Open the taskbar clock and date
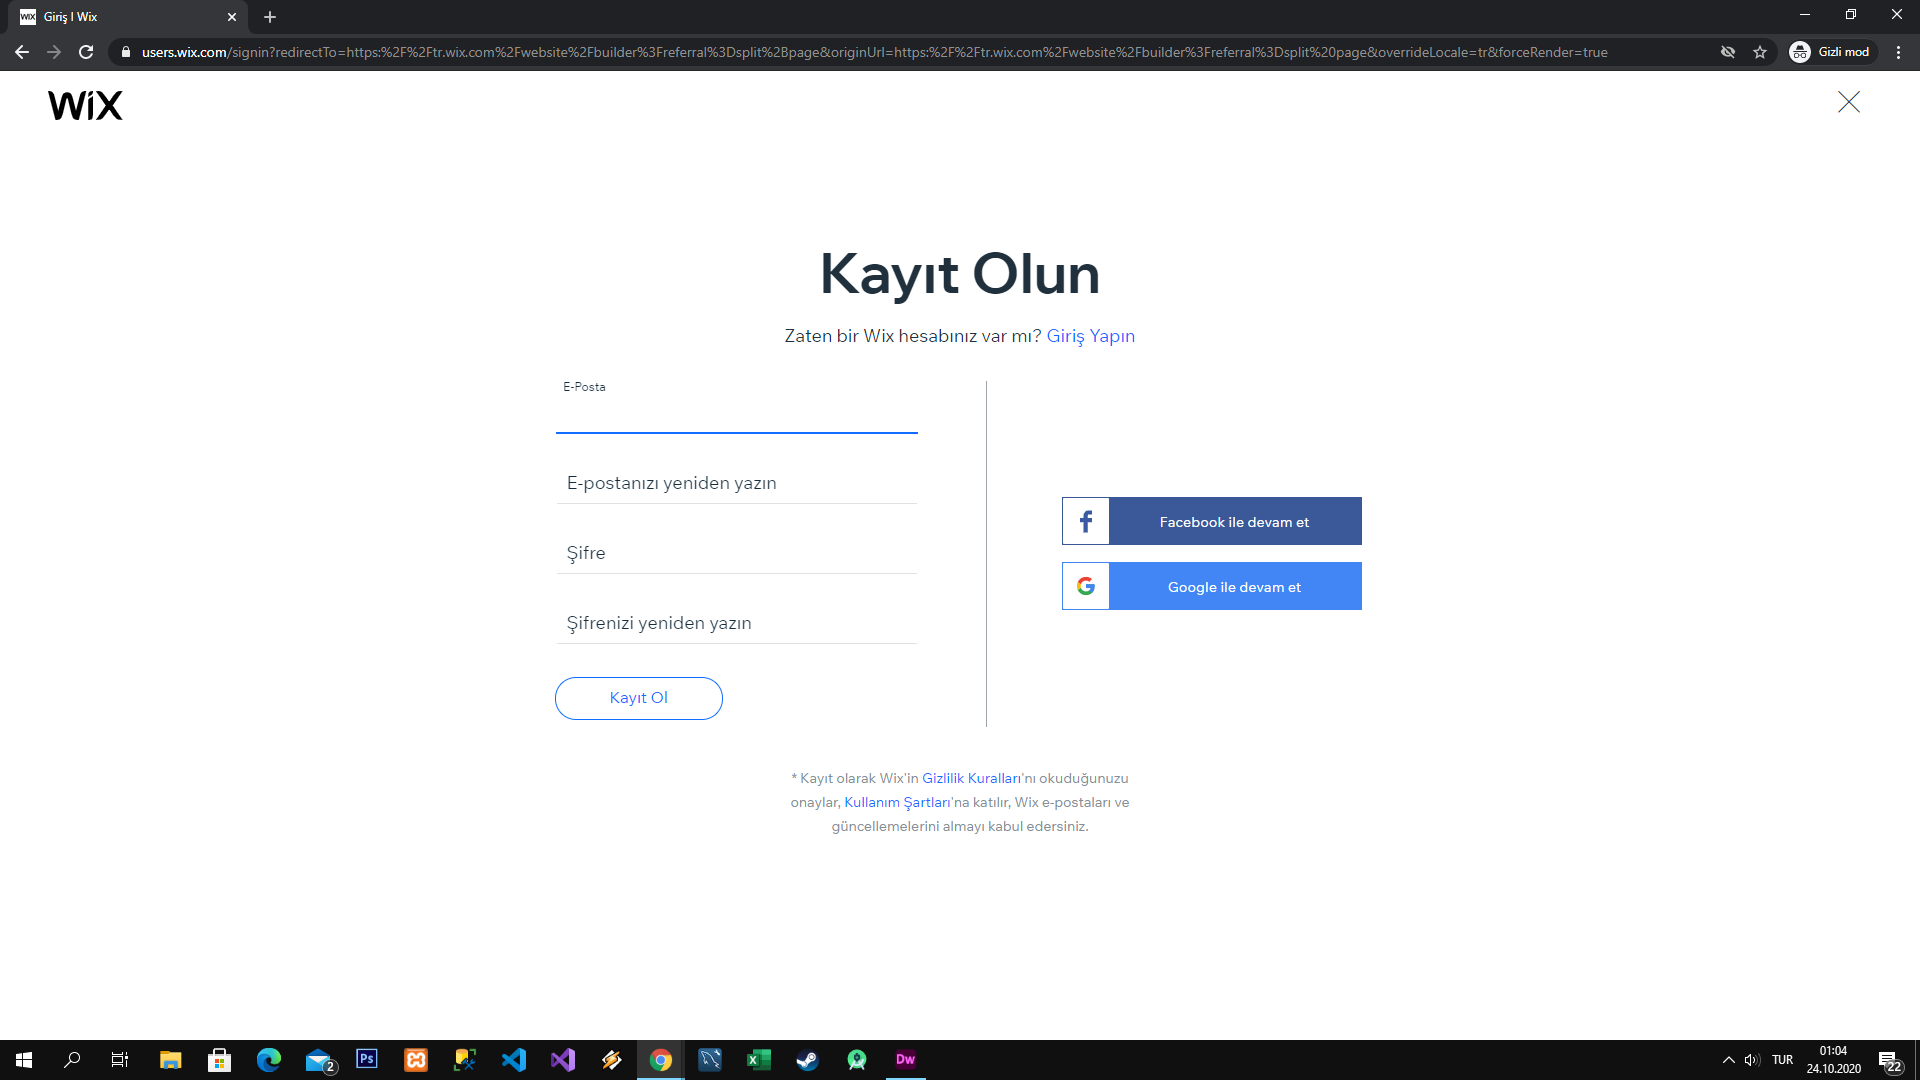The image size is (1920, 1080). click(x=1834, y=1060)
